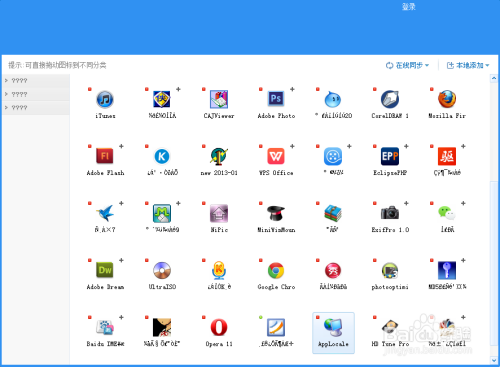Launch Adobe Dreamweaver icon
Viewport: 500px width, 367px height.
pos(105,270)
